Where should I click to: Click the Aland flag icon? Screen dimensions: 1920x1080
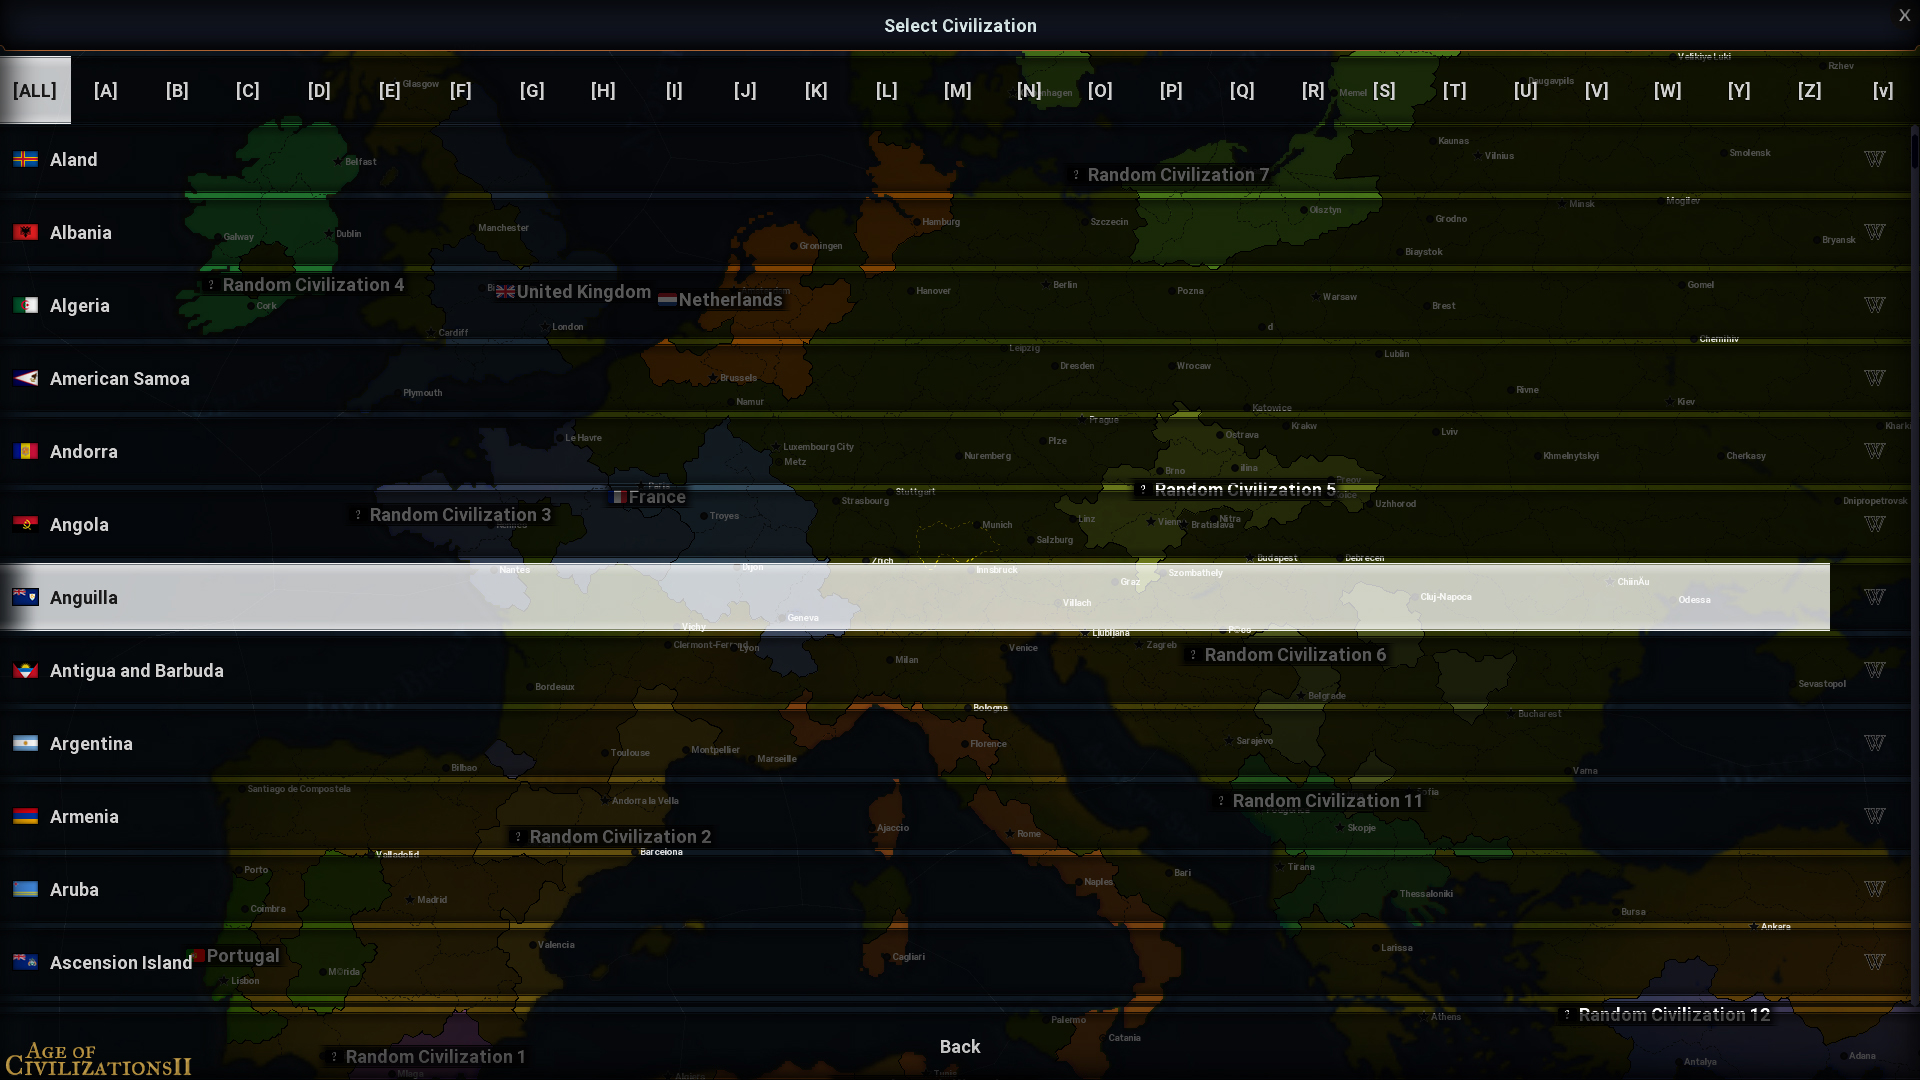[25, 159]
